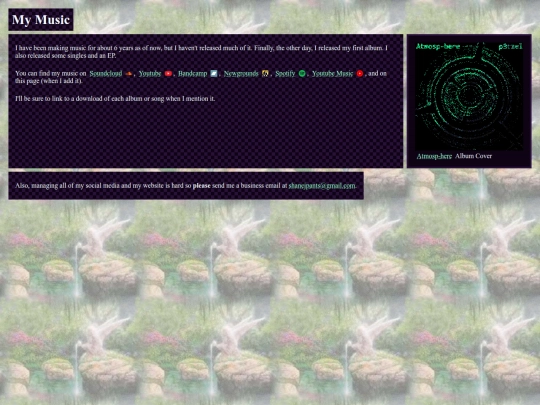
Task: Open the Atmosp-here caption link
Action: (x=434, y=156)
